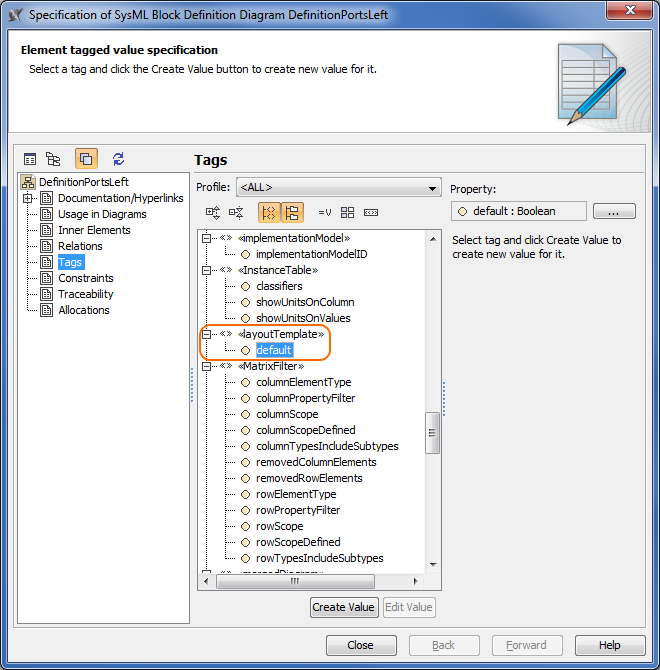The image size is (660, 670).
Task: Select the rowScopeDefined tag
Action: coord(298,542)
